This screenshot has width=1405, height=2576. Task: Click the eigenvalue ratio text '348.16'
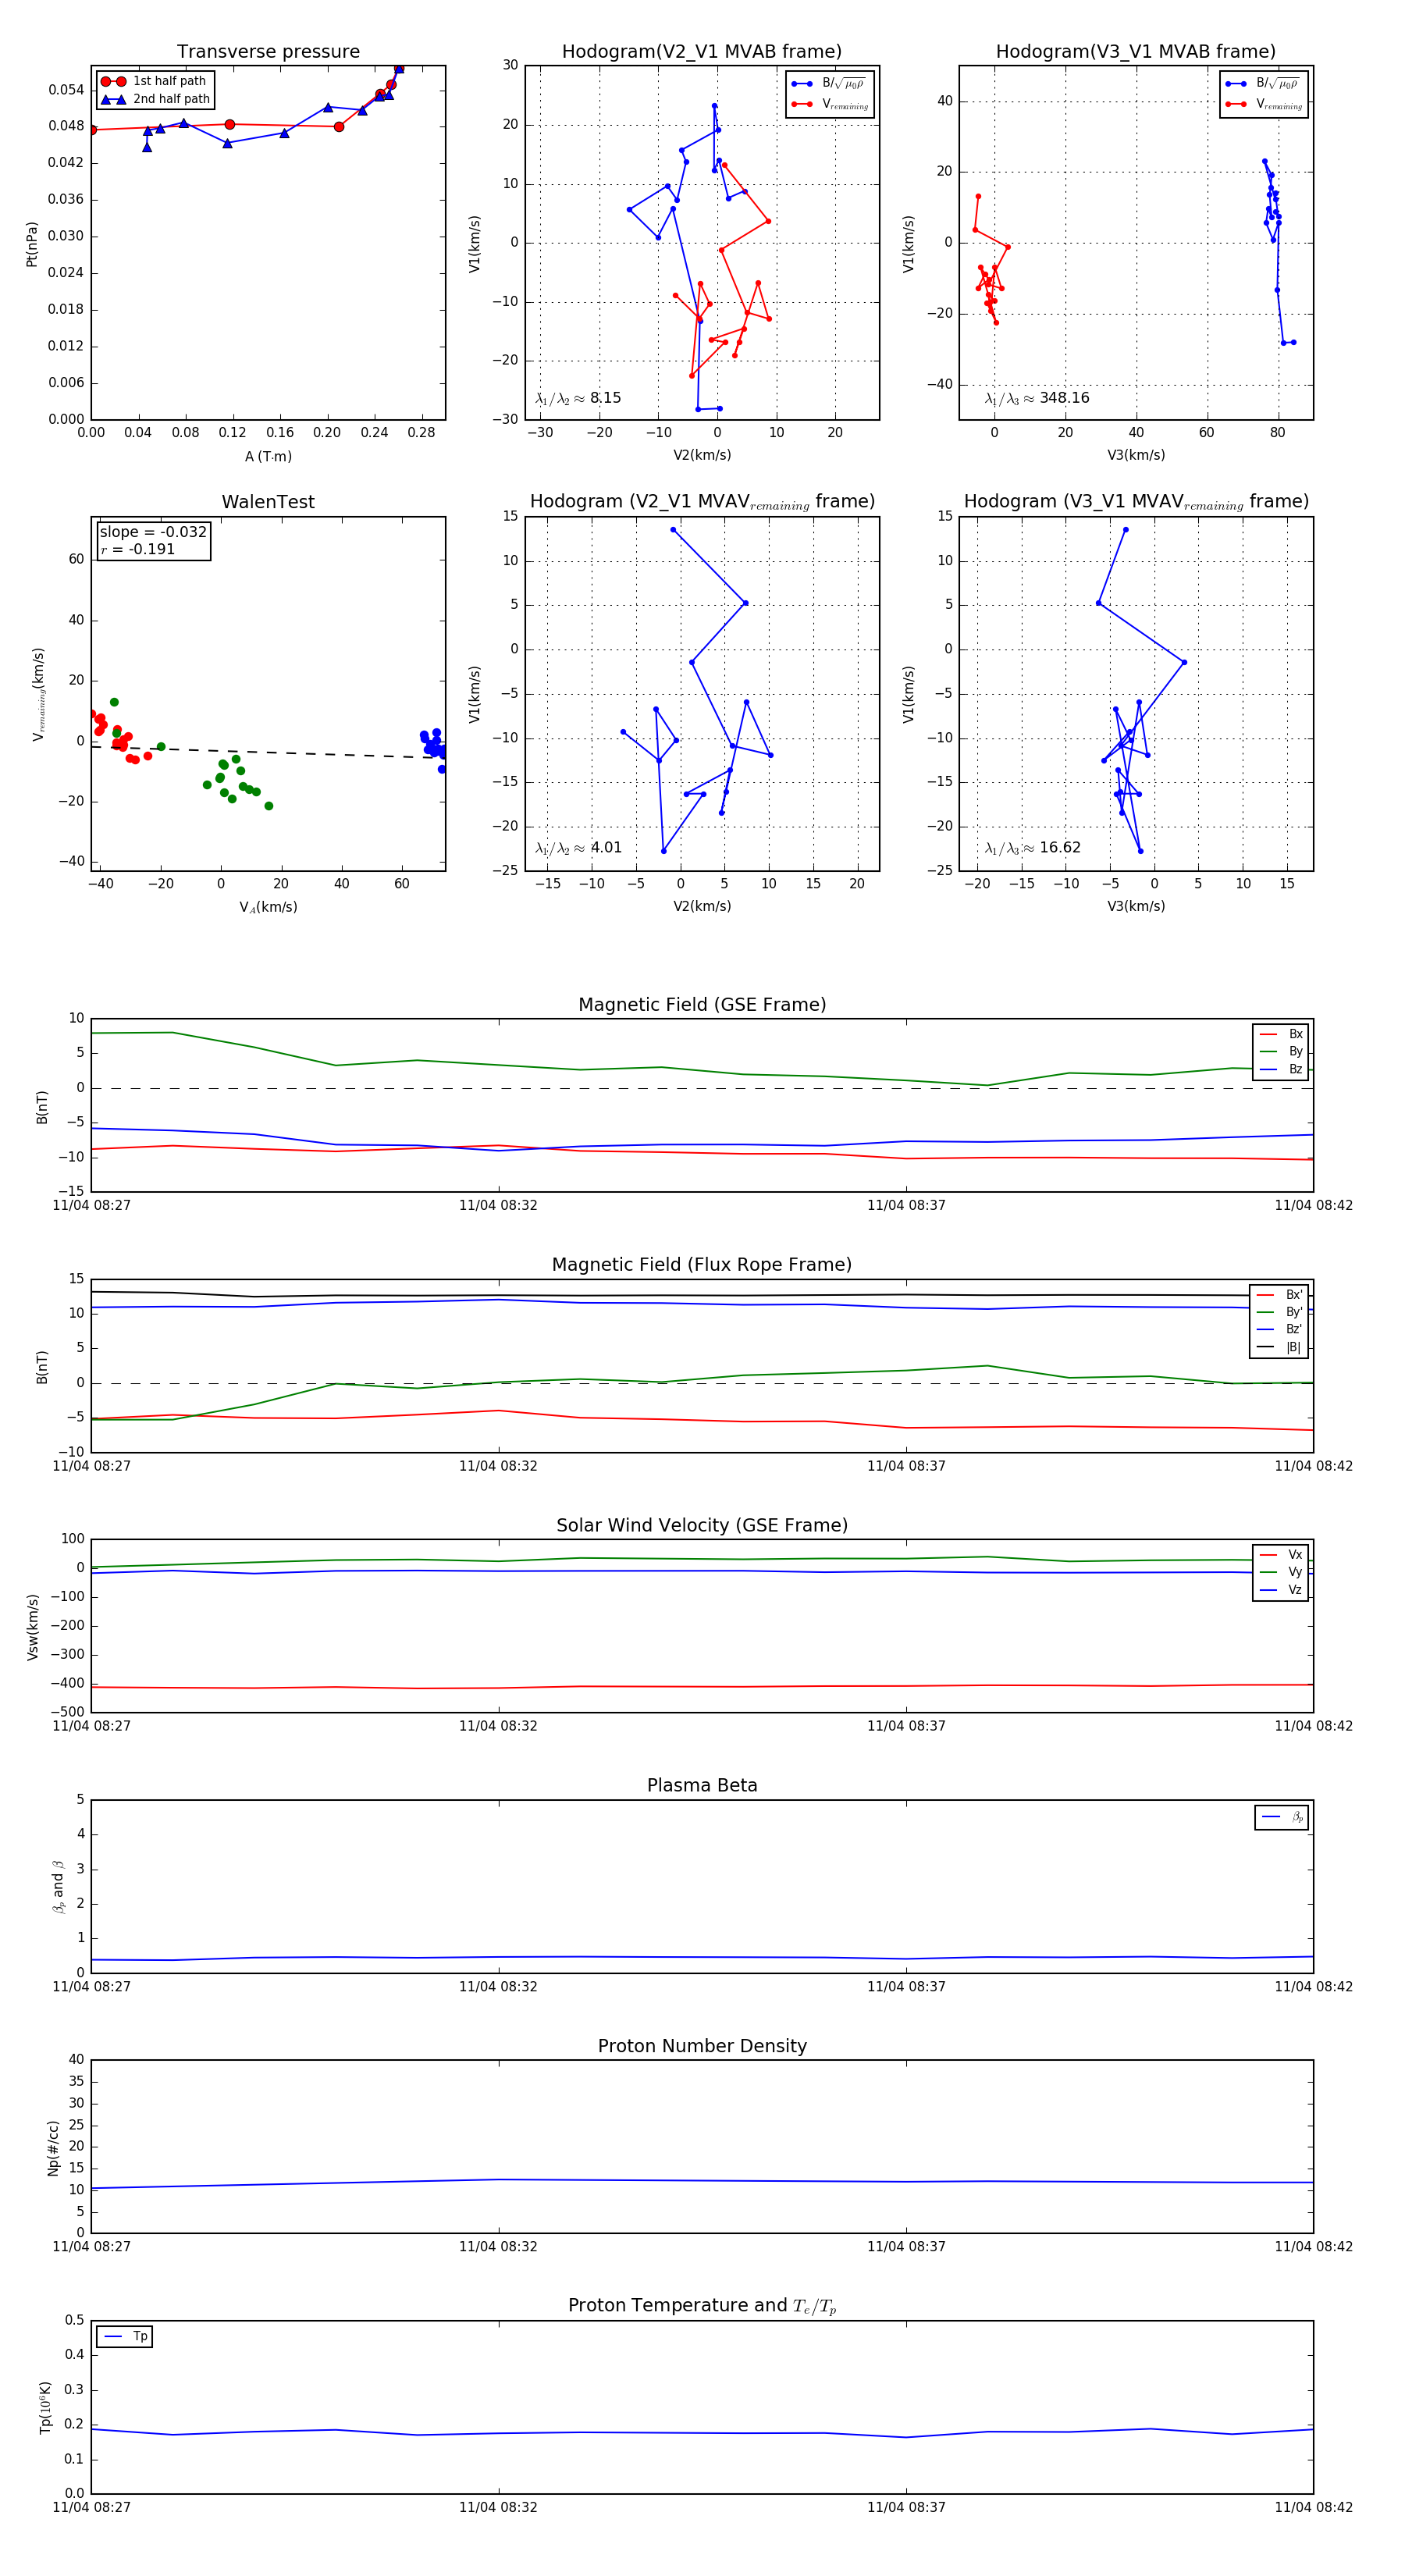1064,398
